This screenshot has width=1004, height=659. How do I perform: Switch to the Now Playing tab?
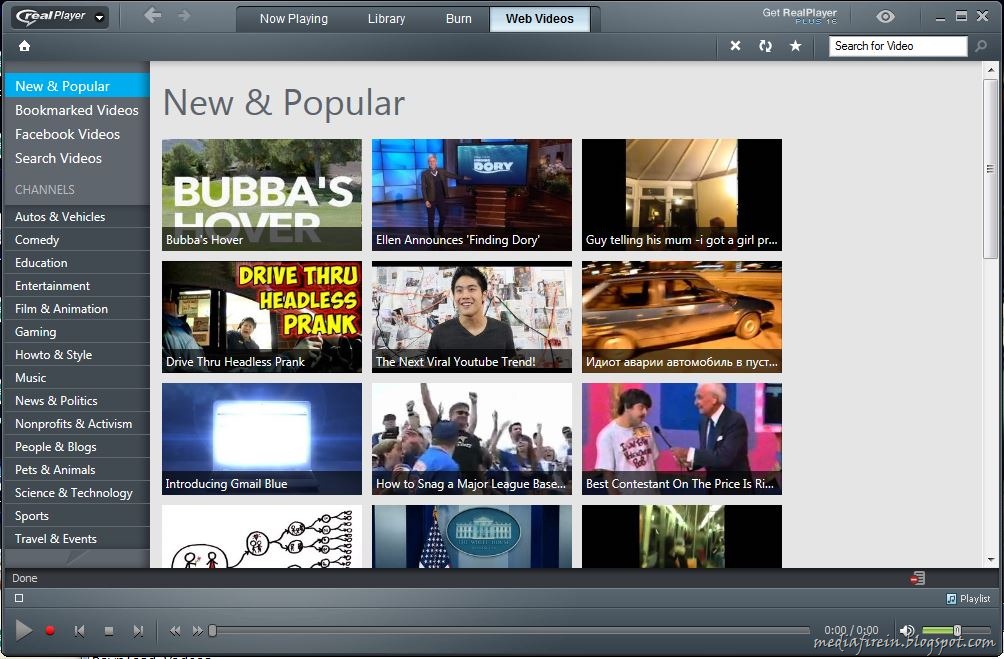pos(292,18)
